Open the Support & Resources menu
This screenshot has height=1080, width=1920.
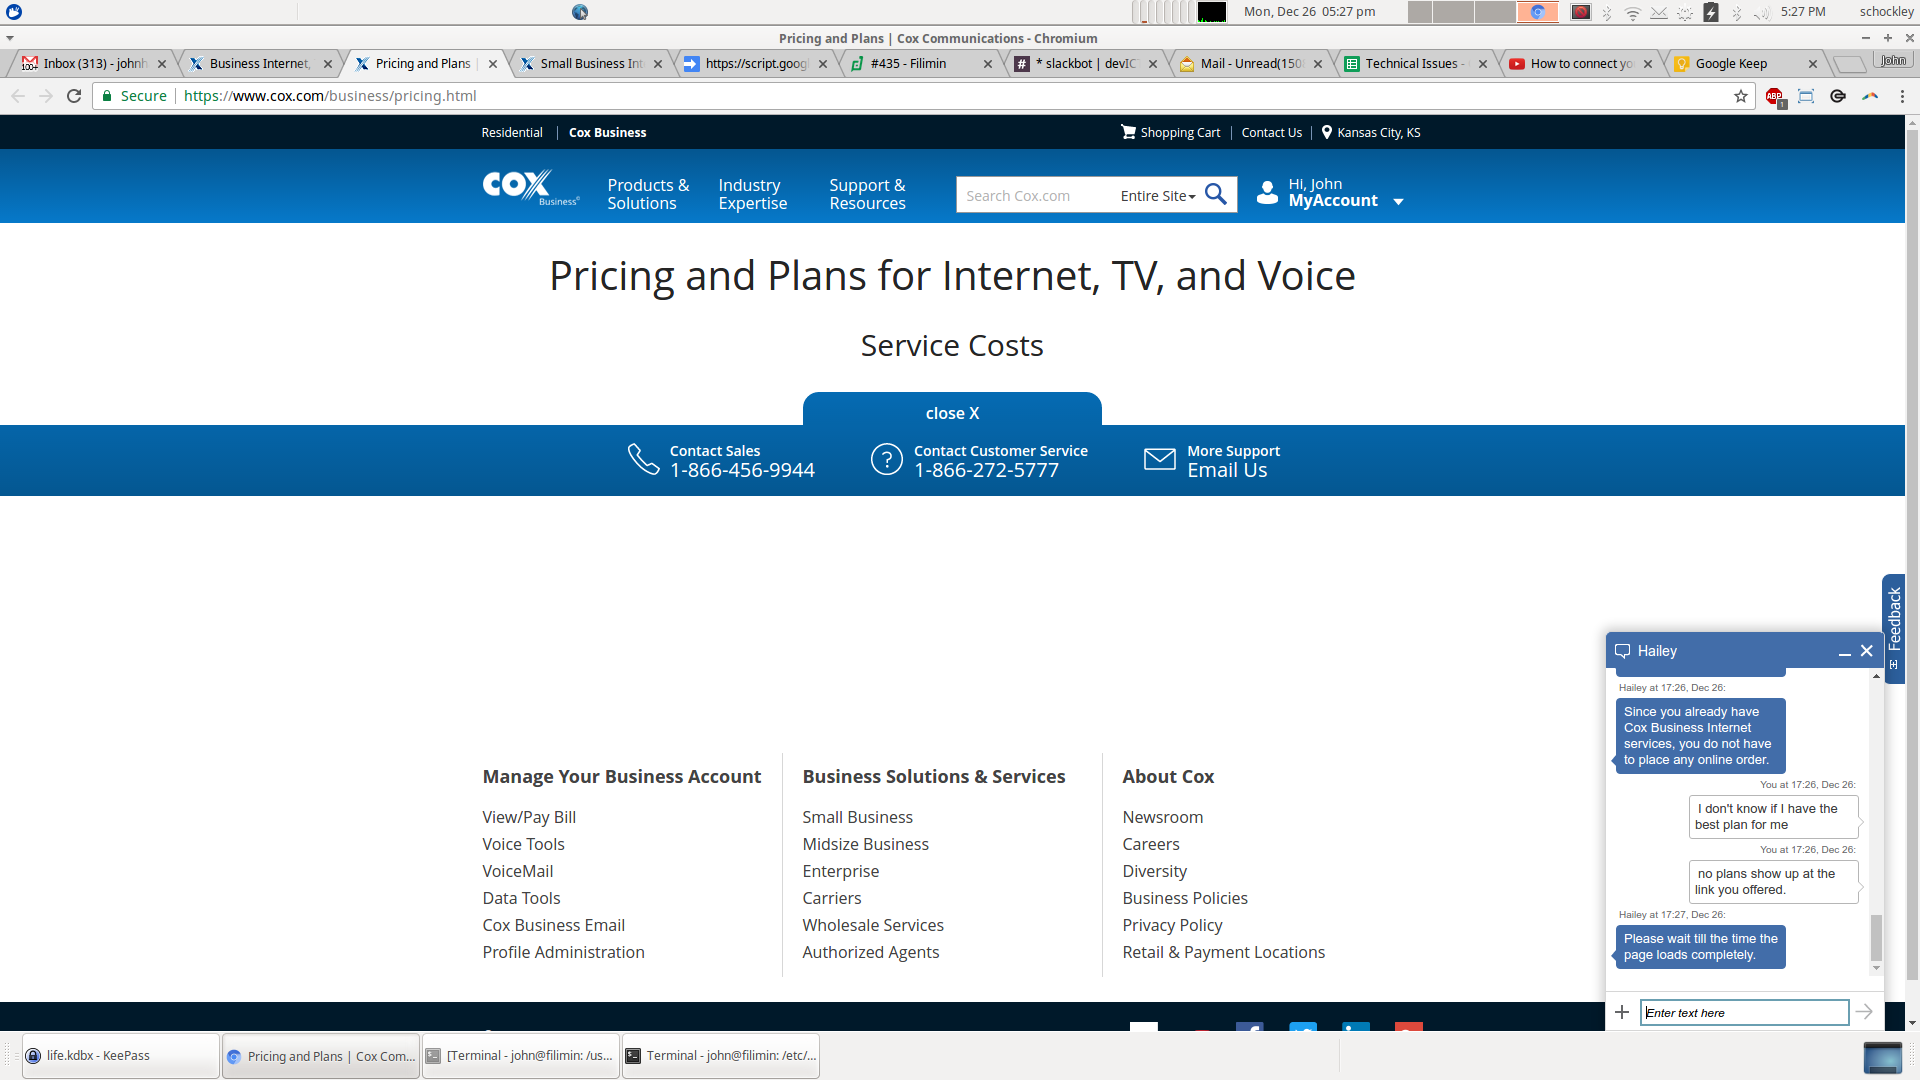[x=868, y=194]
